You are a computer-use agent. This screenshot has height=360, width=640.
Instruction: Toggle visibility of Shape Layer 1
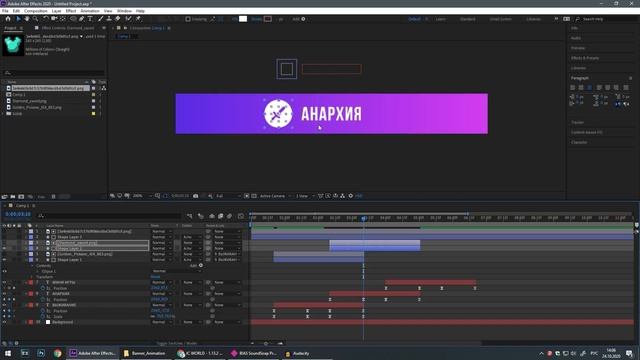coord(4,260)
